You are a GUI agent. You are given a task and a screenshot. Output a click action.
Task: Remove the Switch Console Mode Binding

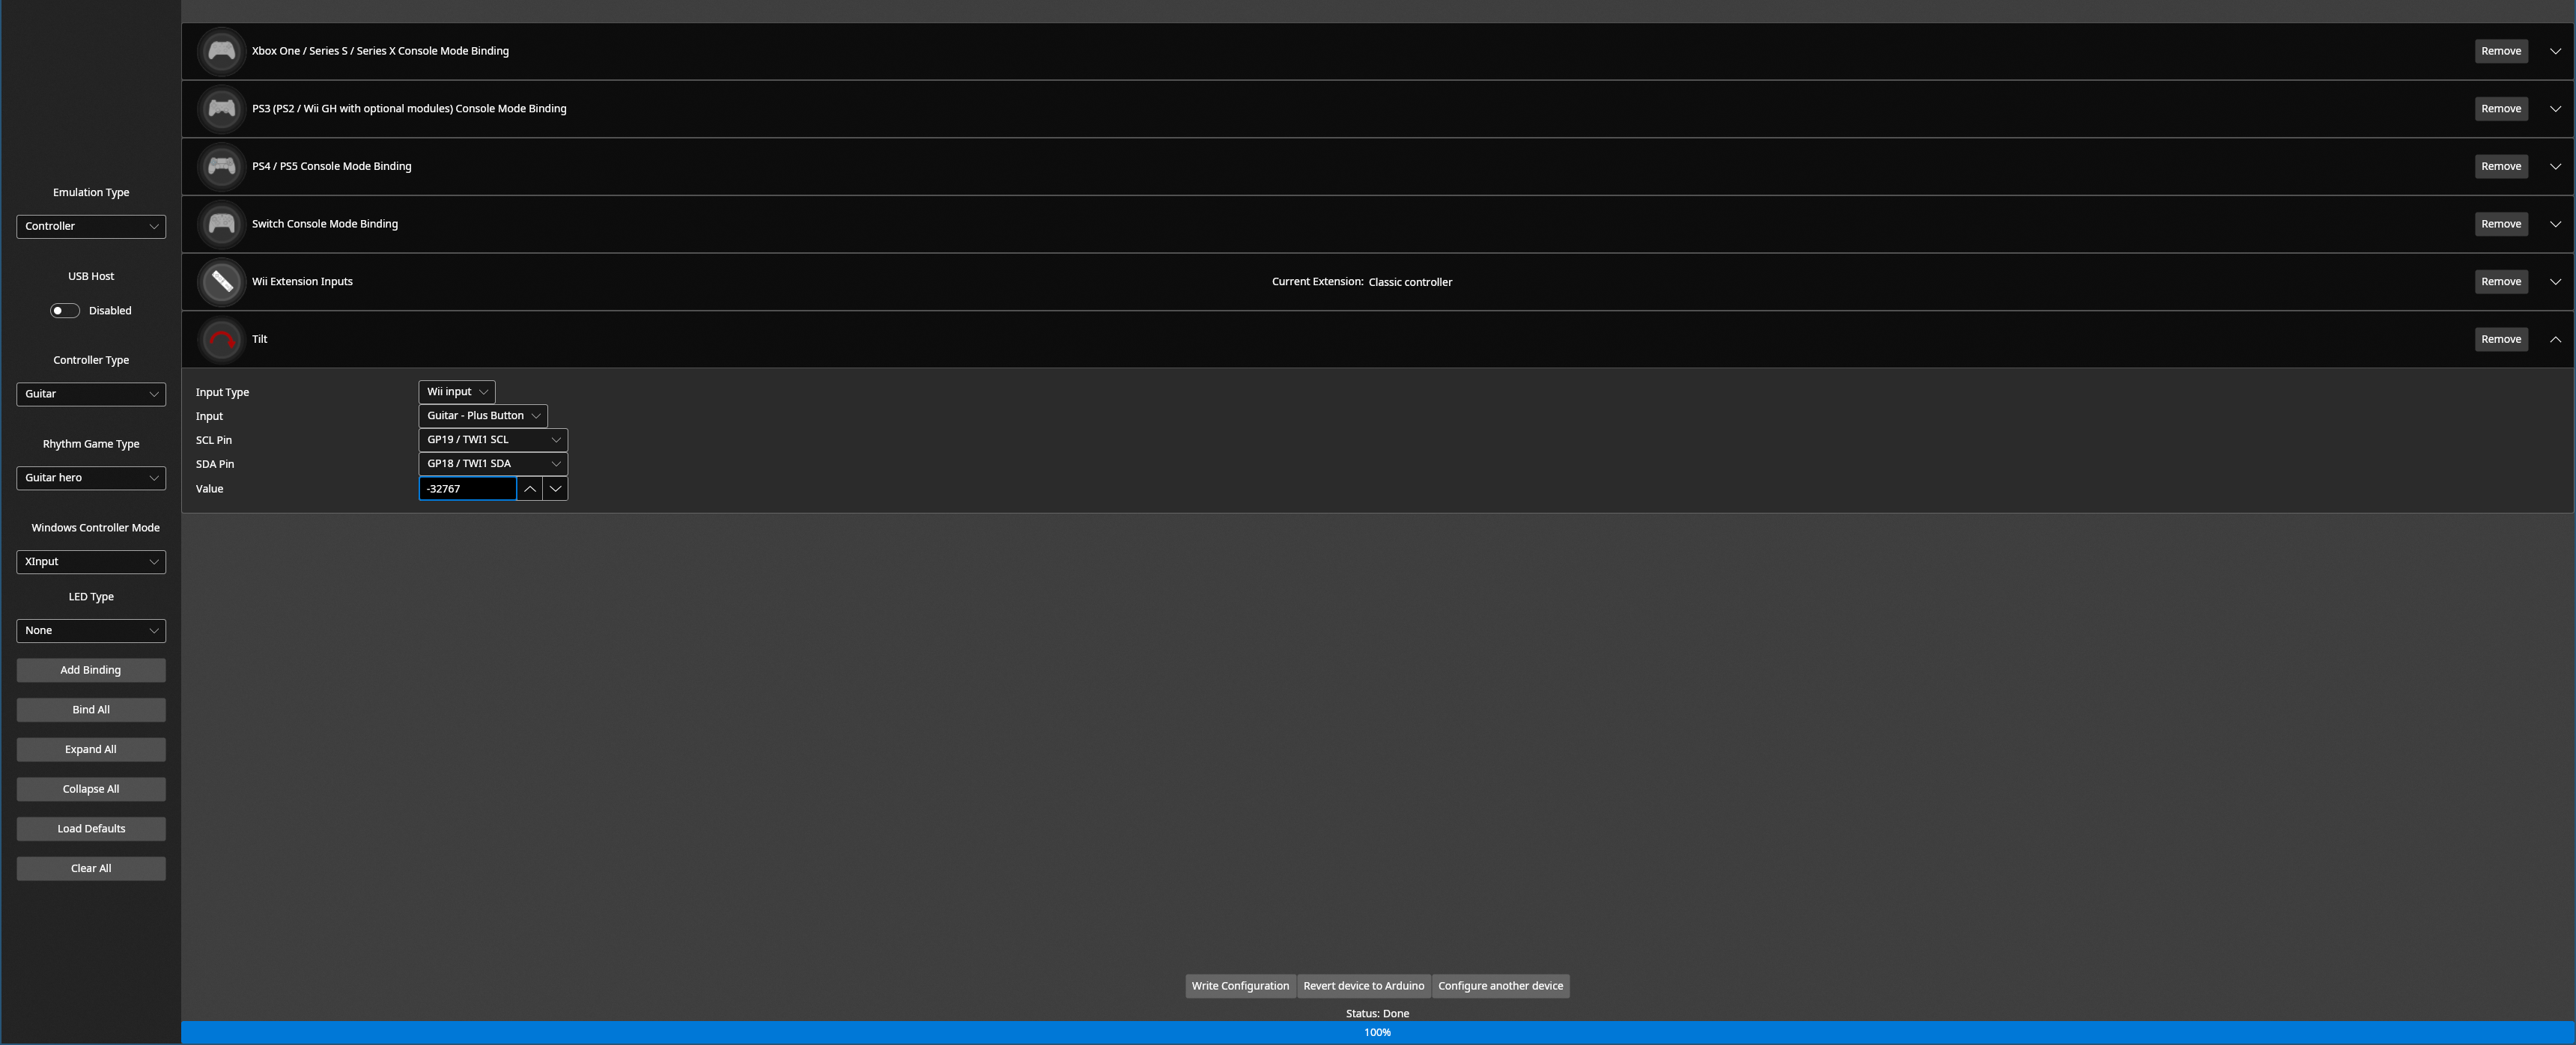point(2500,224)
